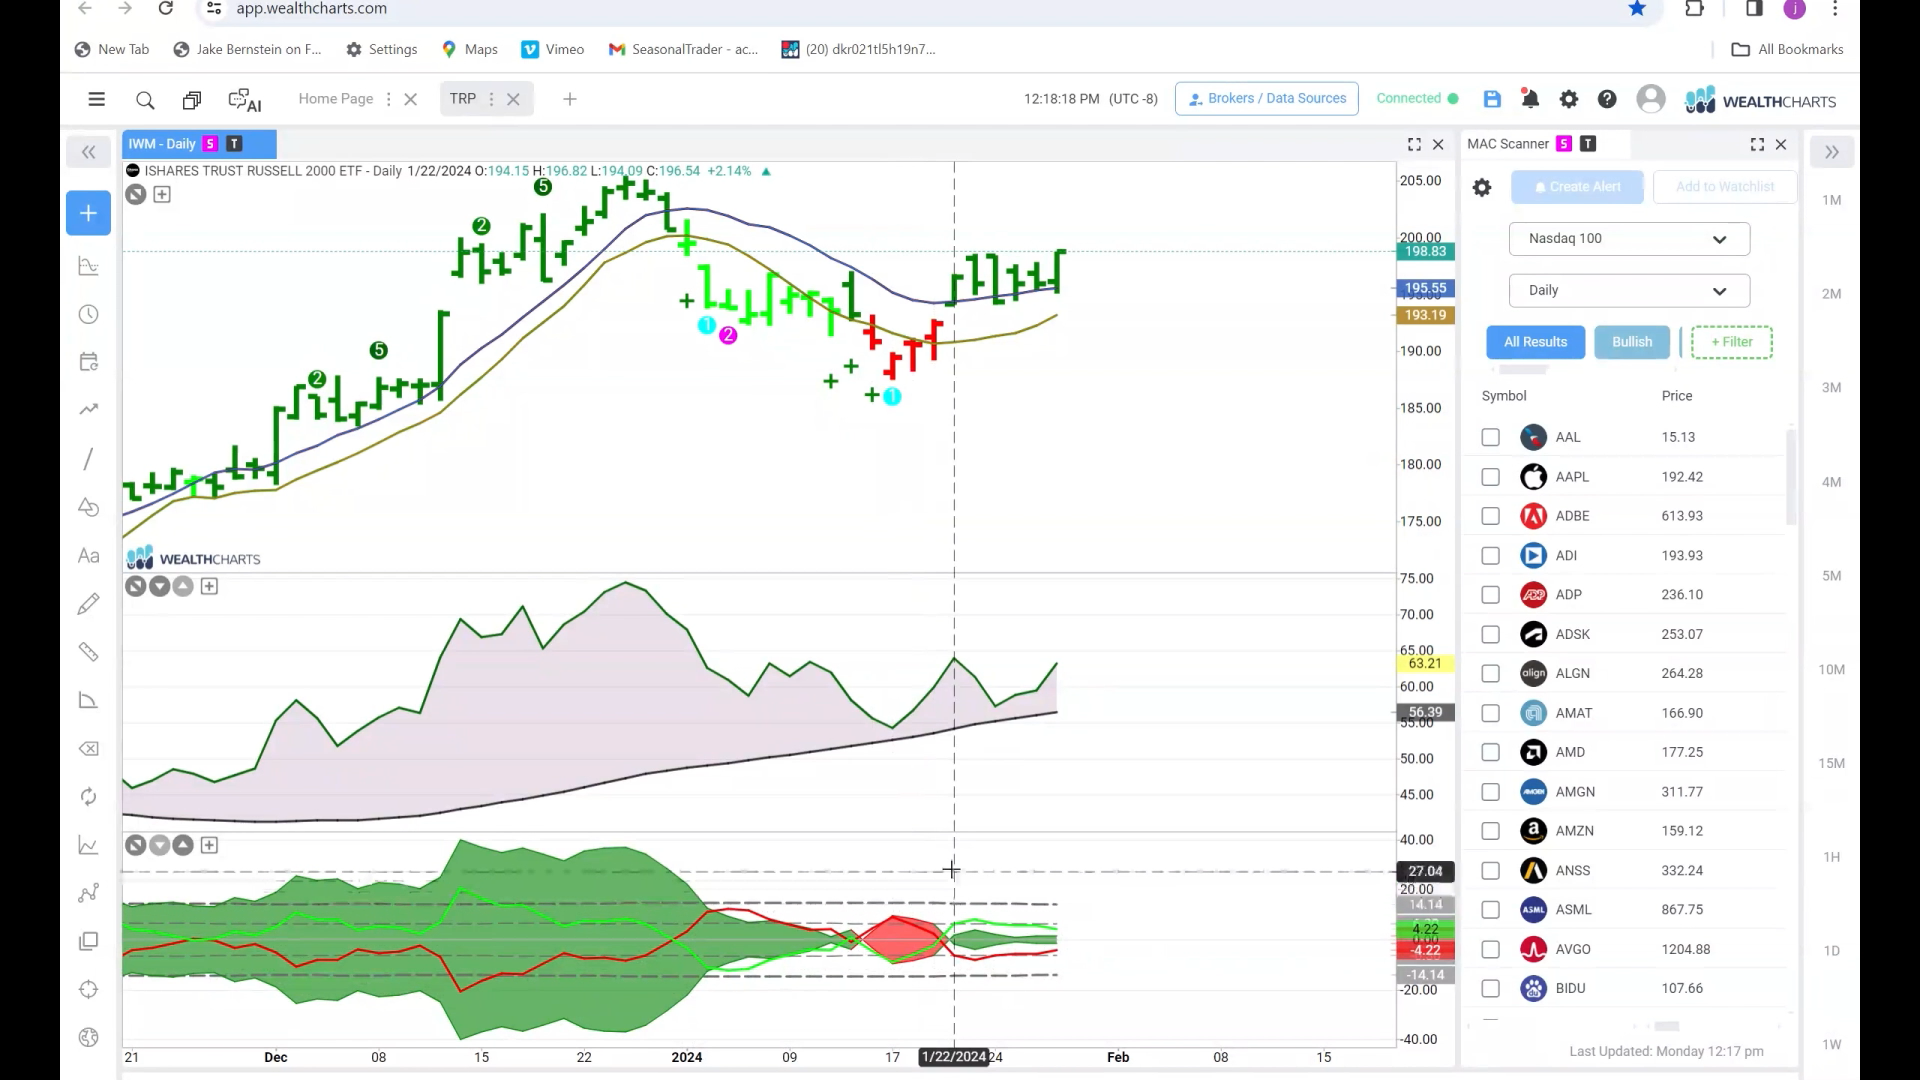Click the crosshair target tool
1920x1080 pixels.
click(x=89, y=990)
